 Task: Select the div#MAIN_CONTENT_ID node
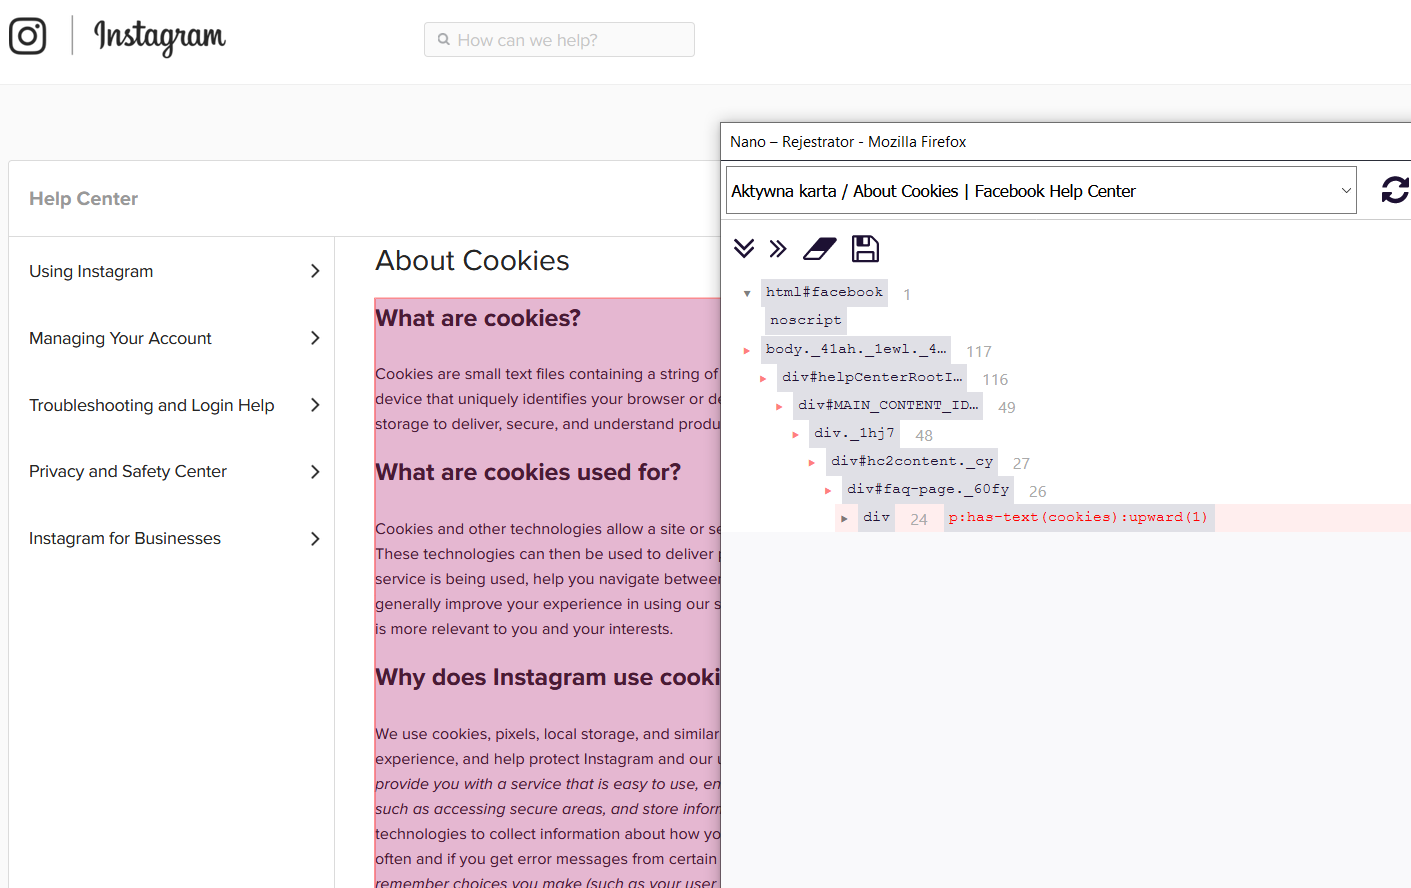pyautogui.click(x=888, y=405)
